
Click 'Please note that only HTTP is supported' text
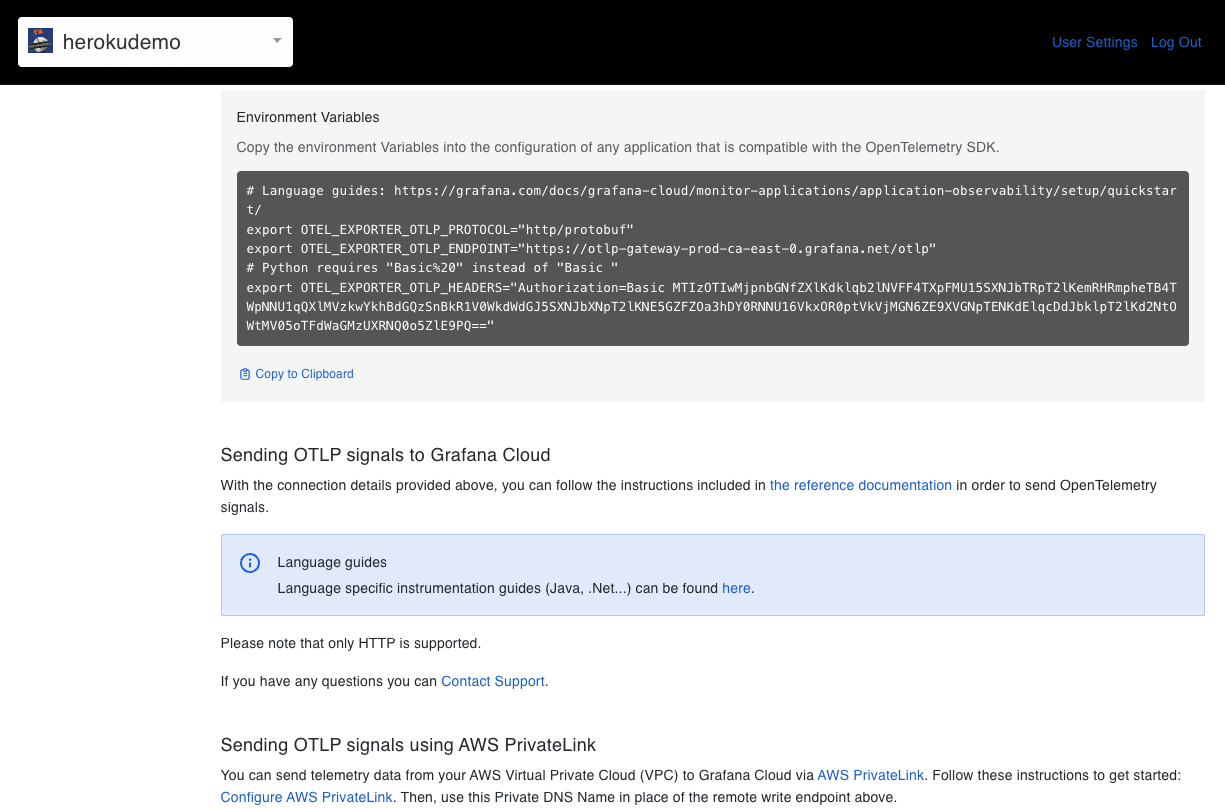[351, 643]
